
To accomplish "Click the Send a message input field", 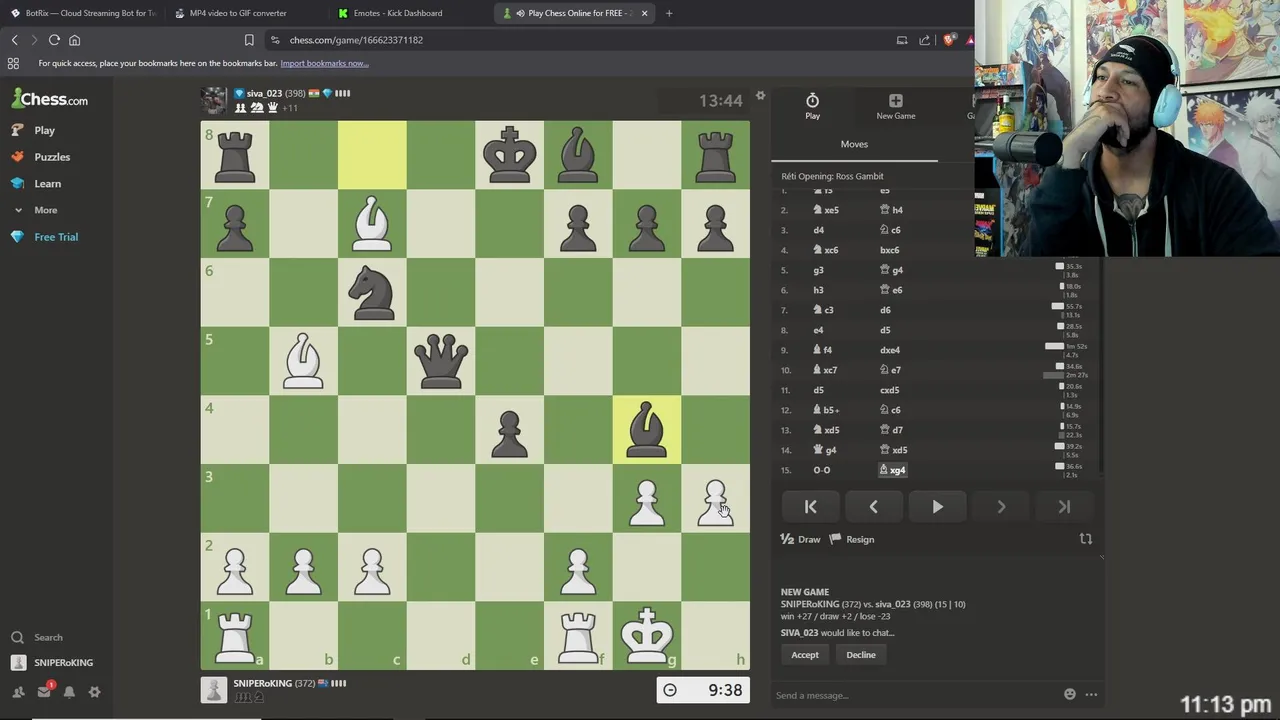I will (x=915, y=695).
